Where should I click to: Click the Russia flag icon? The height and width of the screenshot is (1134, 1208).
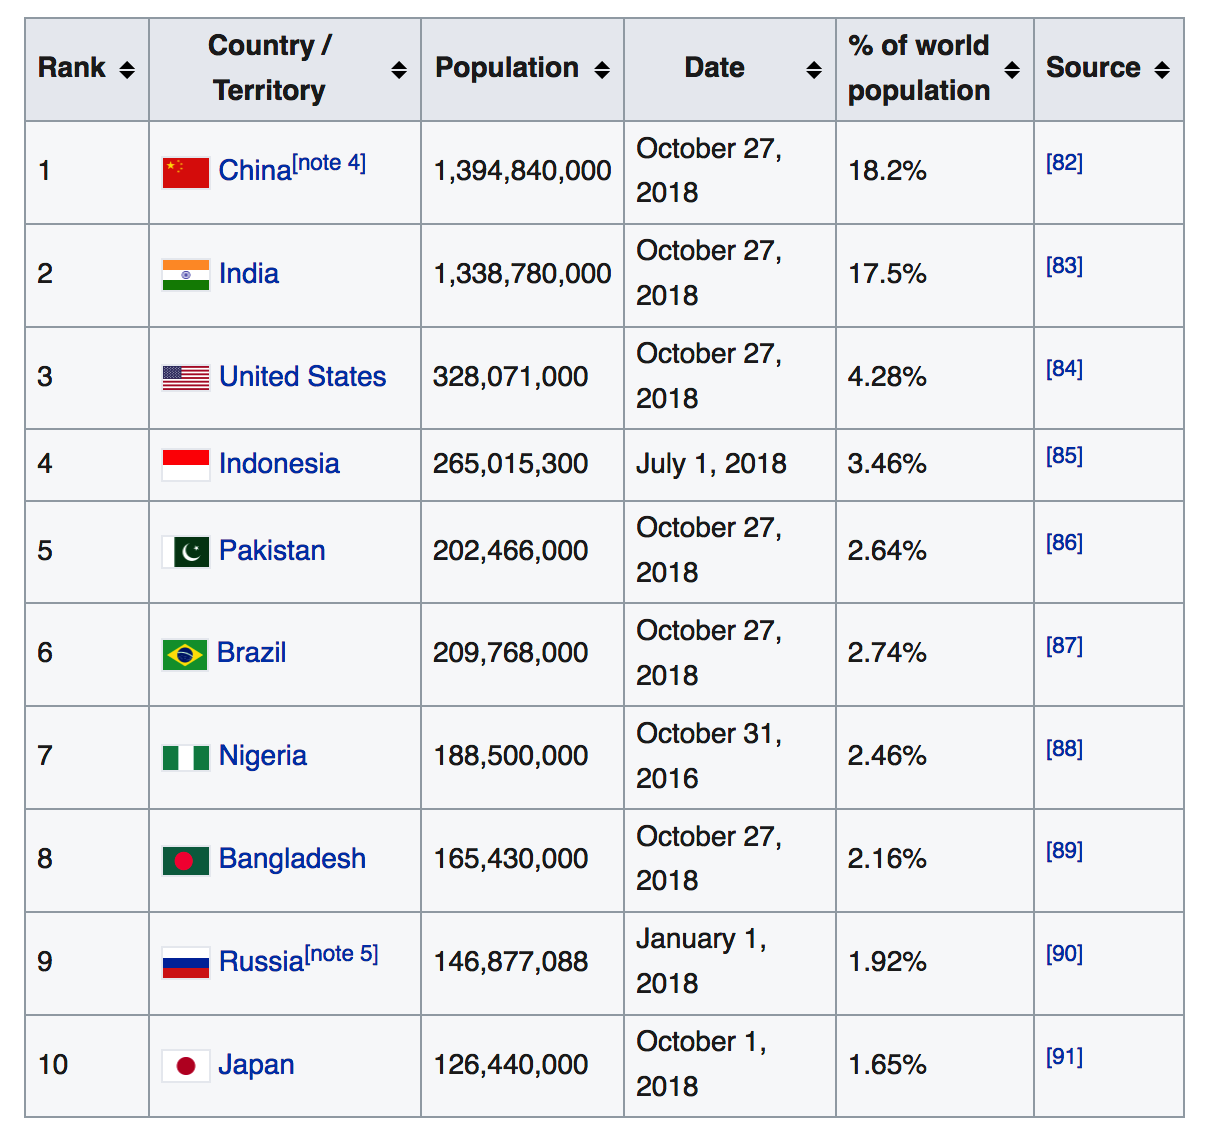(185, 963)
